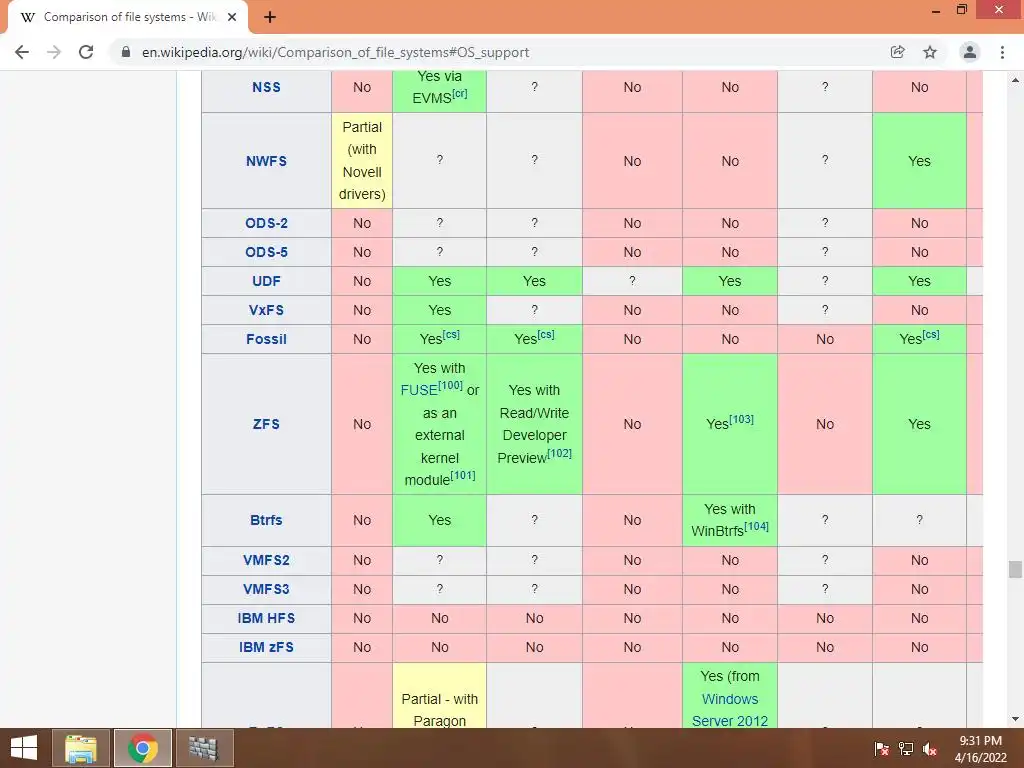The image size is (1024, 768).
Task: Open the Windows Server 2012 link
Action: (730, 710)
